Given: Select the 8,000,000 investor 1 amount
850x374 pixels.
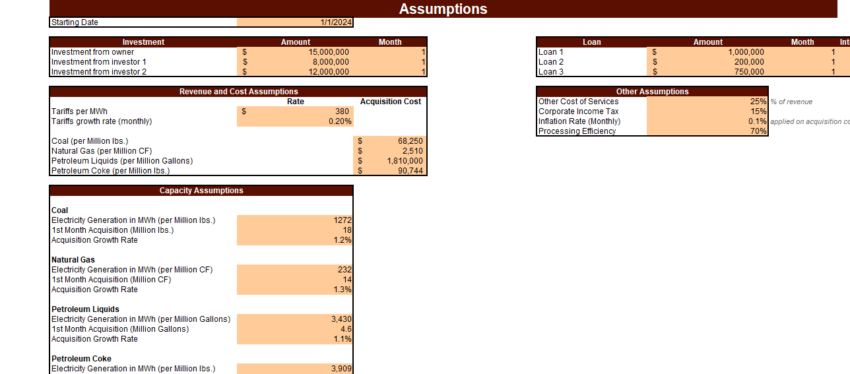Looking at the screenshot, I should tap(295, 62).
